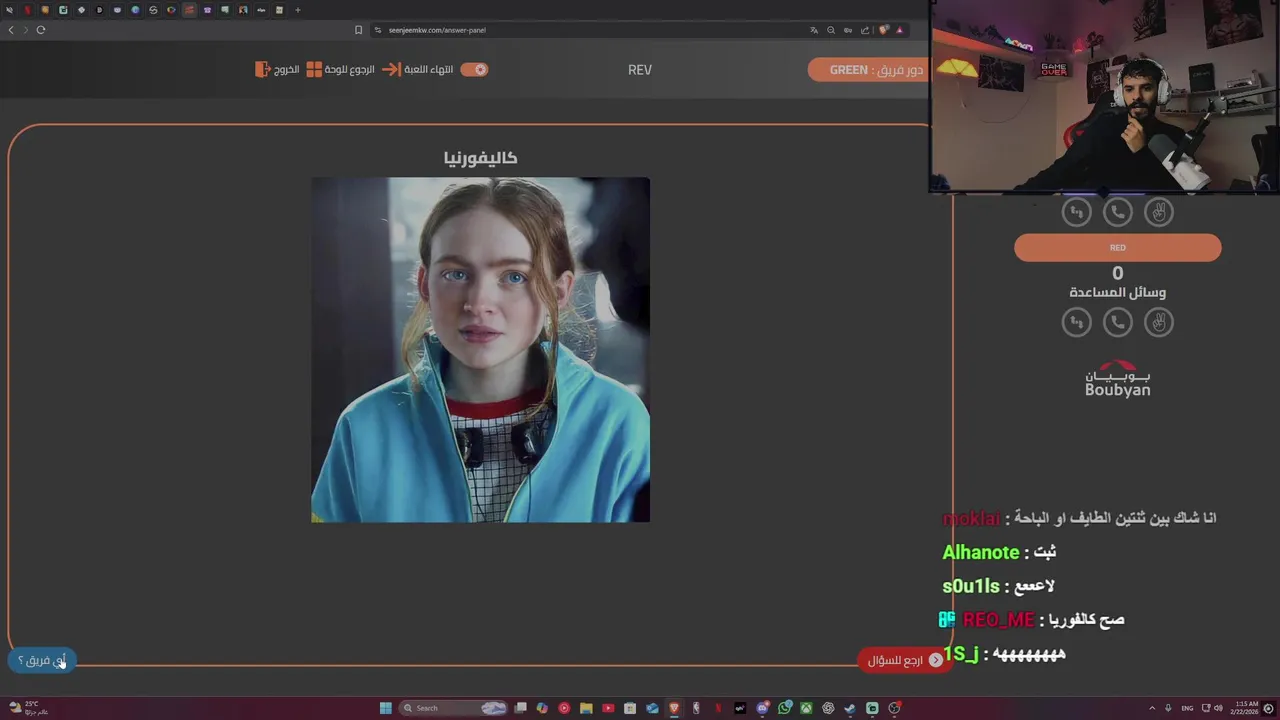Click the أي فريق؟ which team button
Viewport: 1280px width, 720px height.
click(x=42, y=660)
